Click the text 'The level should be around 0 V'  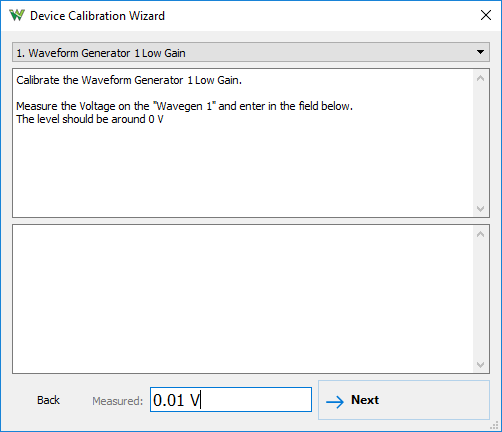click(x=90, y=119)
